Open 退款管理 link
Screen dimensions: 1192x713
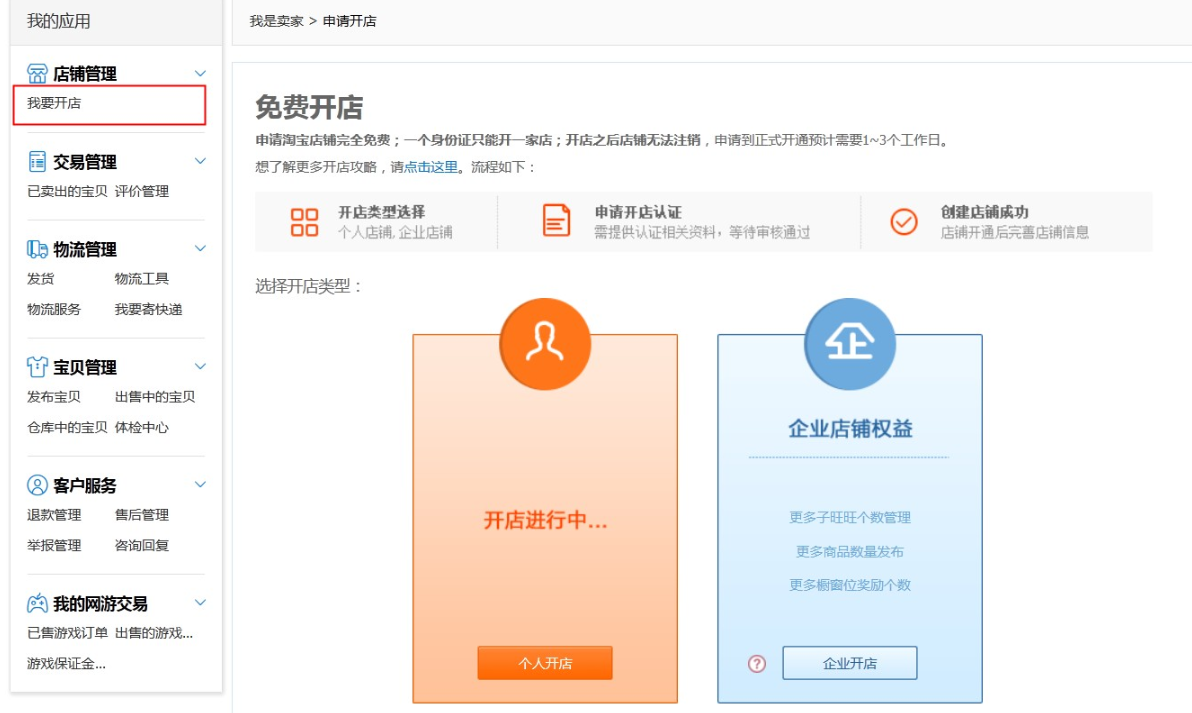point(54,515)
